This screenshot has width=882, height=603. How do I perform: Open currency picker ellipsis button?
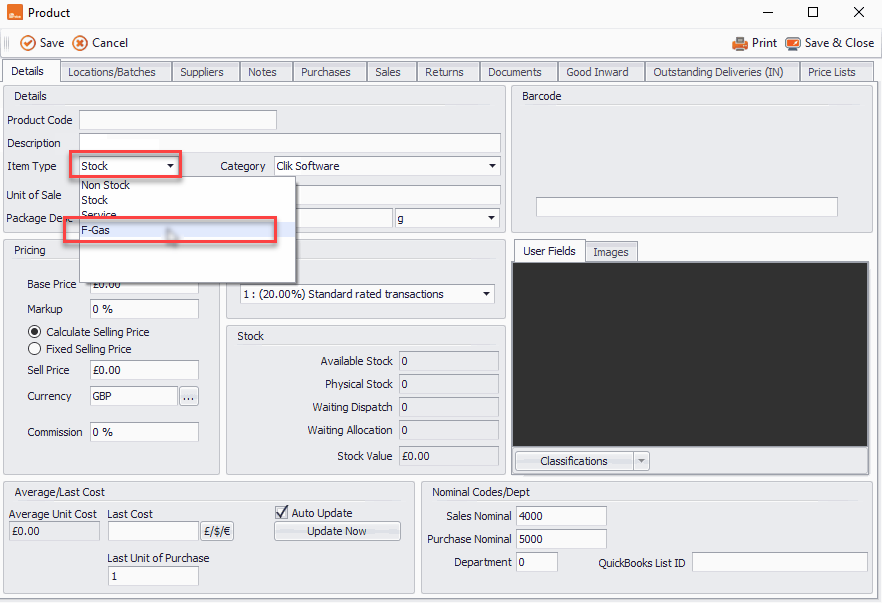(x=189, y=397)
